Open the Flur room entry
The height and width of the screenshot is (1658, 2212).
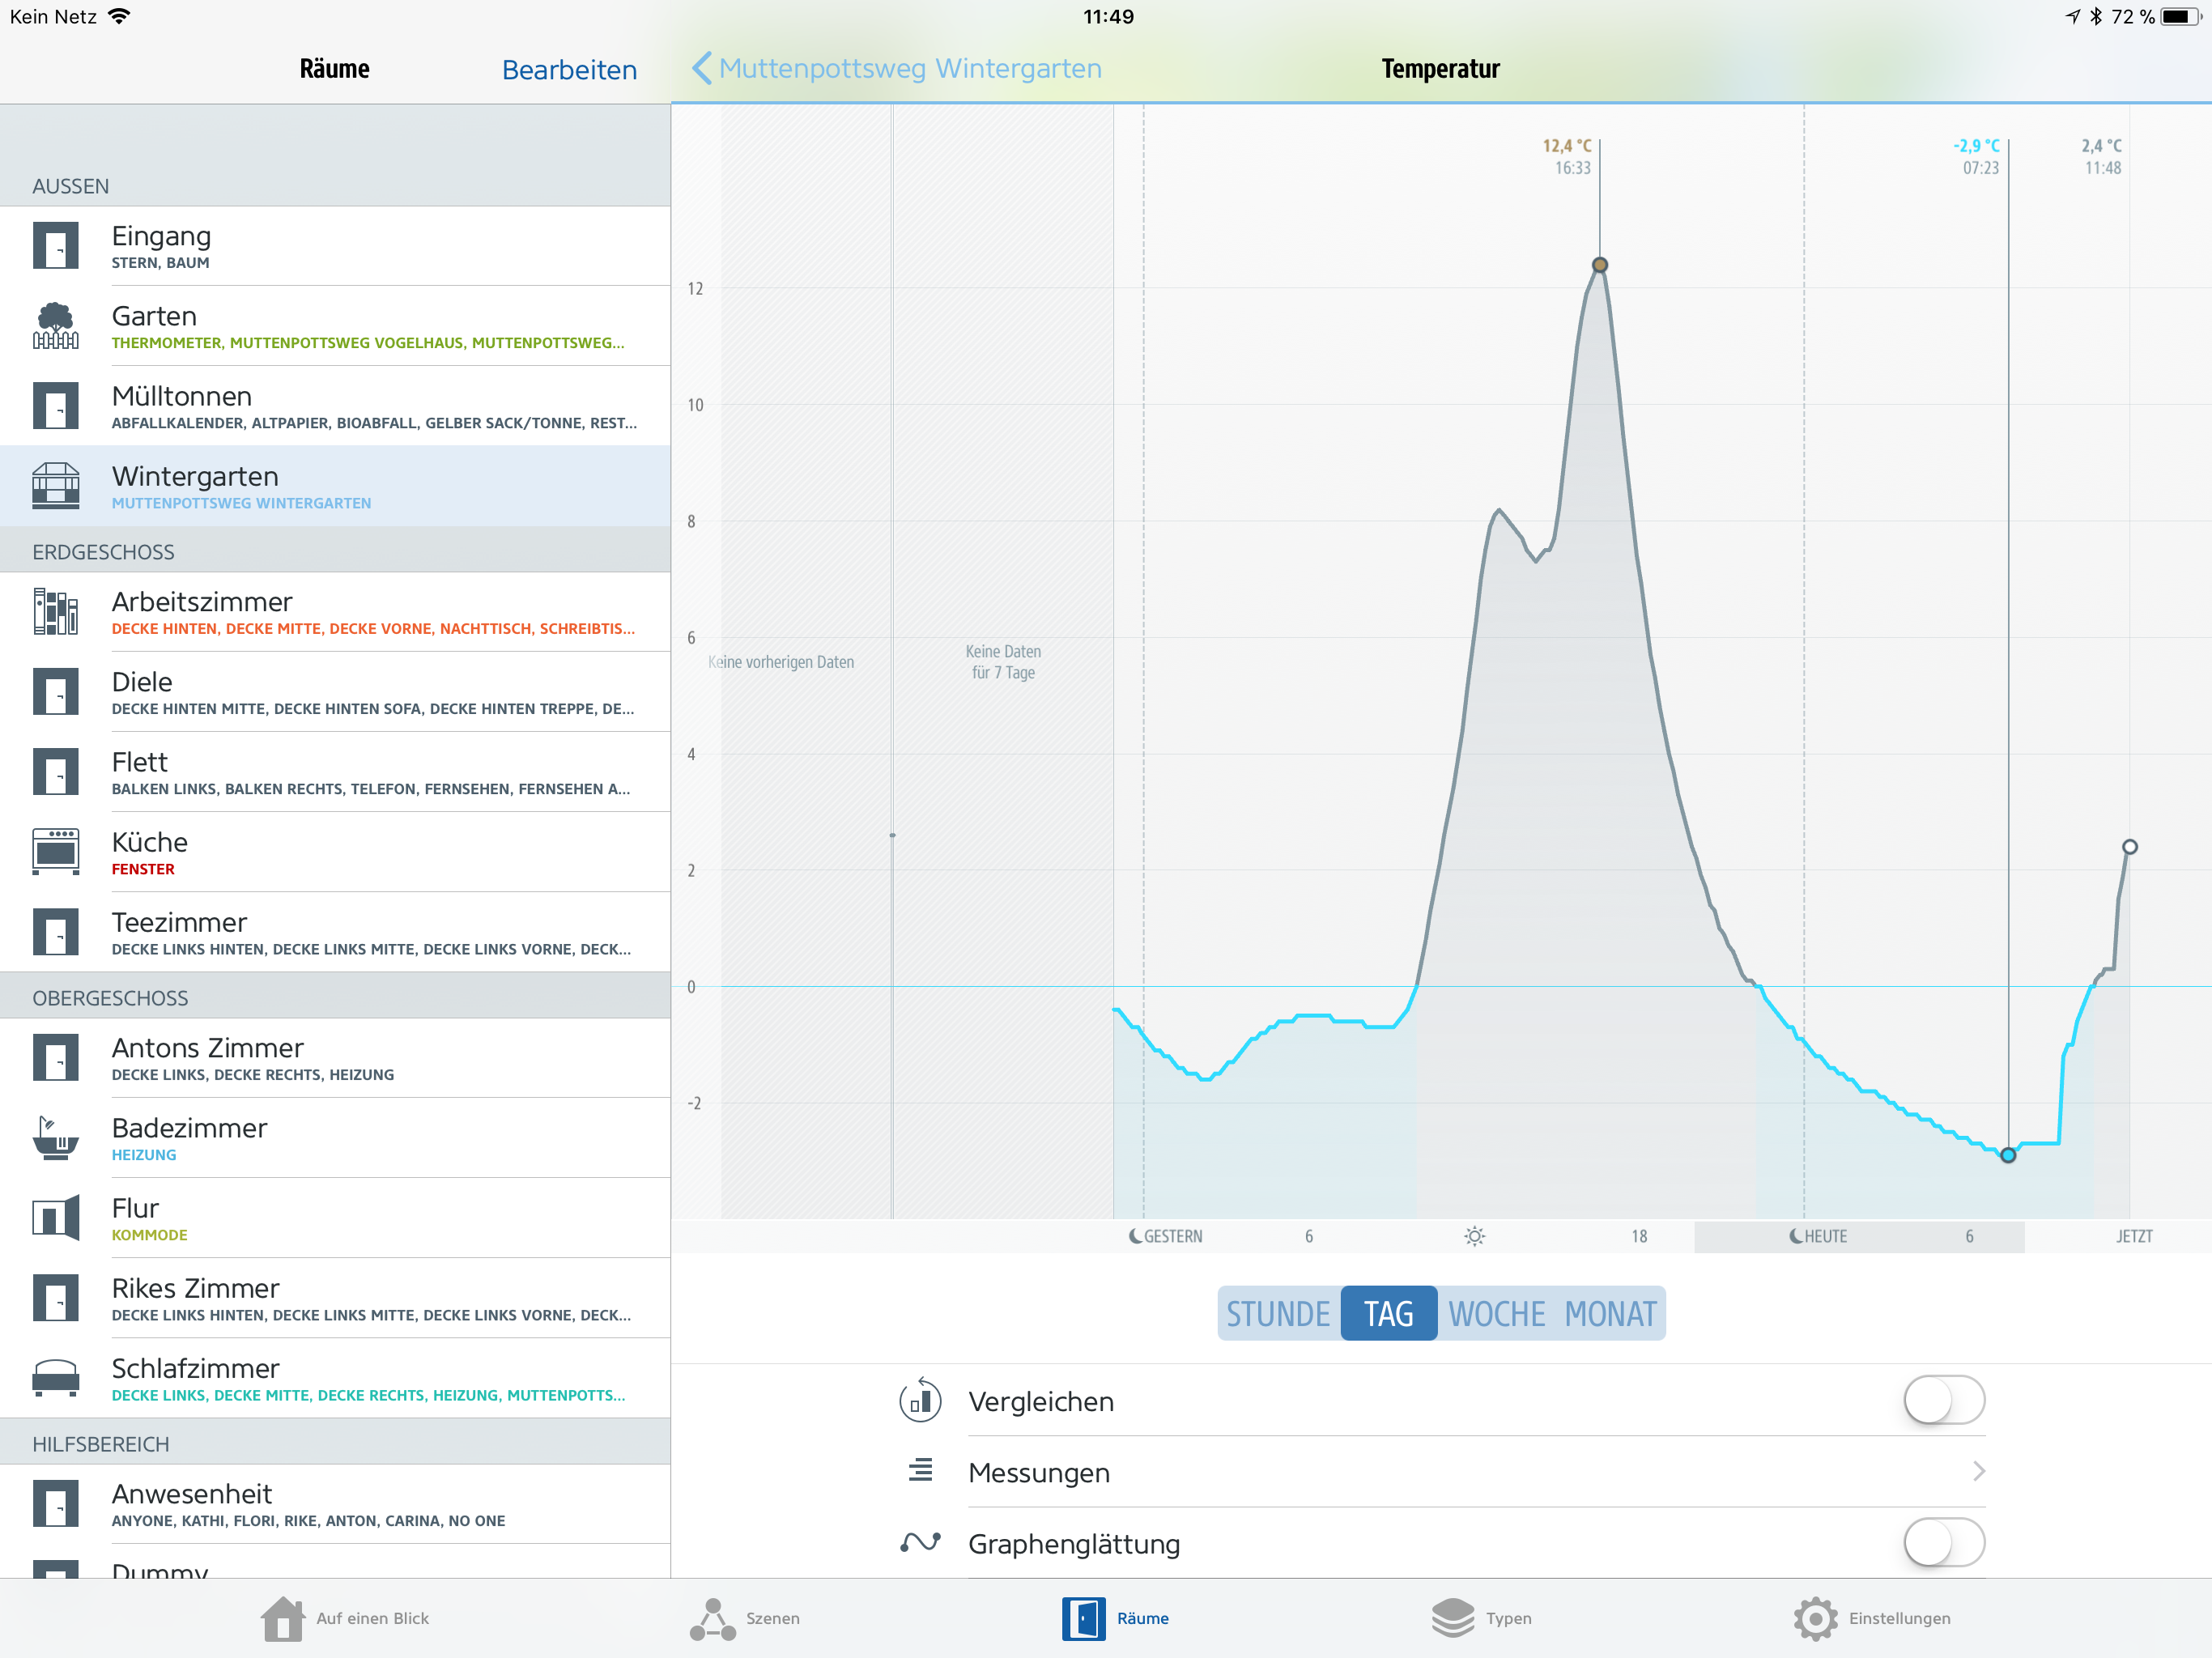[335, 1218]
